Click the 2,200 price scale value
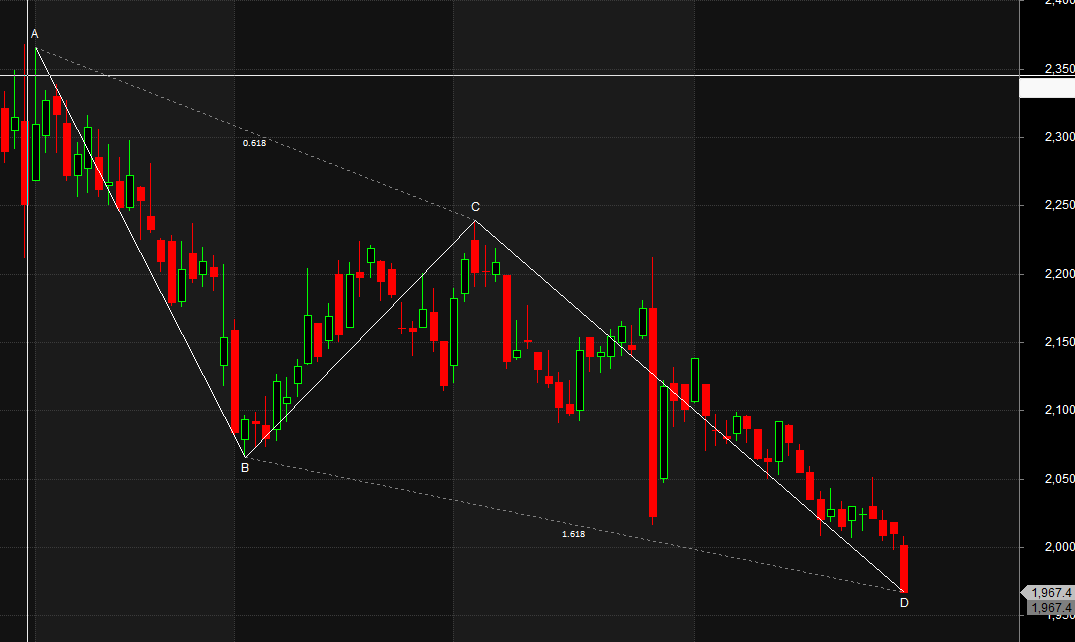Screen dimensions: 1075x642 1059,274
